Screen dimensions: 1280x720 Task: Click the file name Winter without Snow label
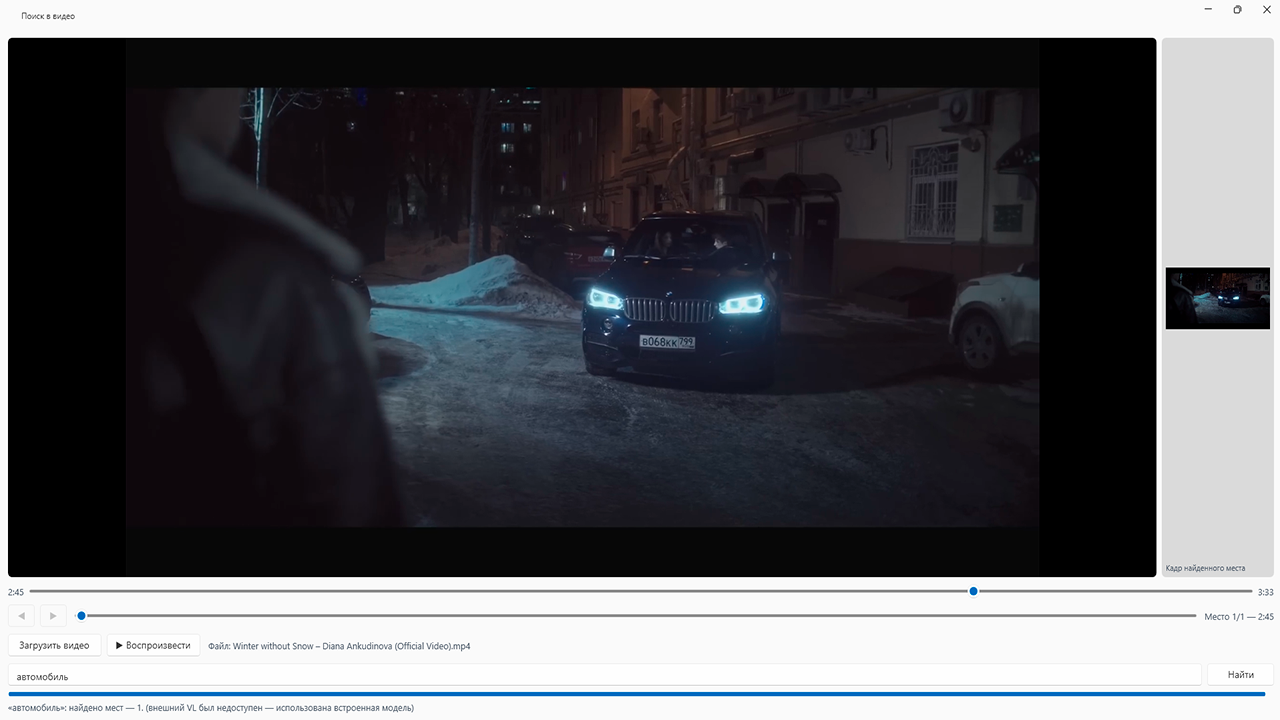pos(339,646)
